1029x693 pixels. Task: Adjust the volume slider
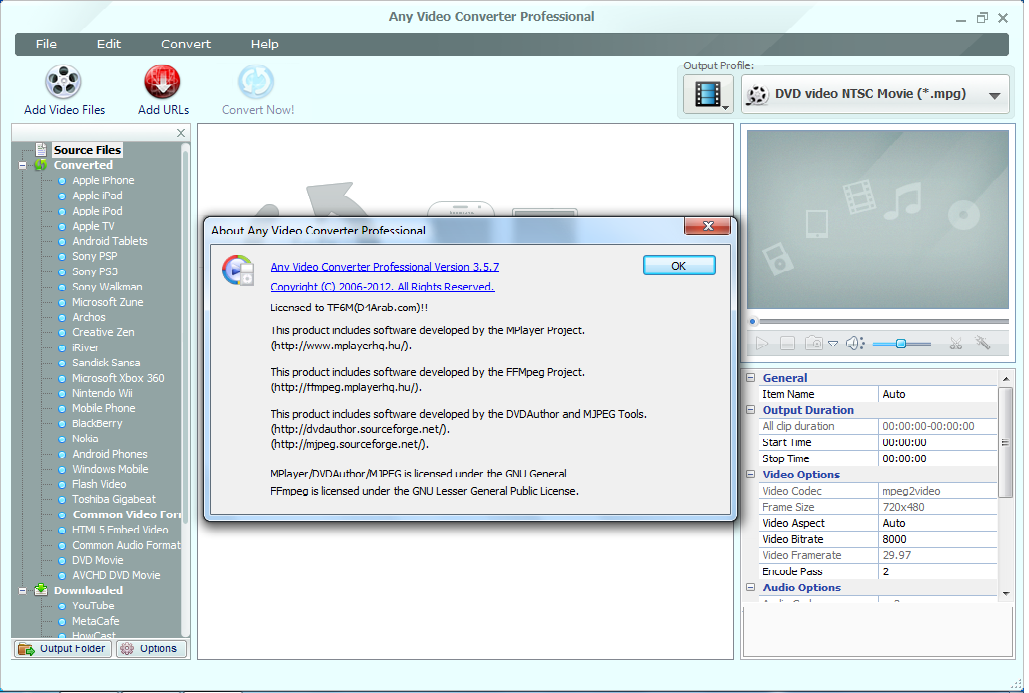[x=902, y=344]
